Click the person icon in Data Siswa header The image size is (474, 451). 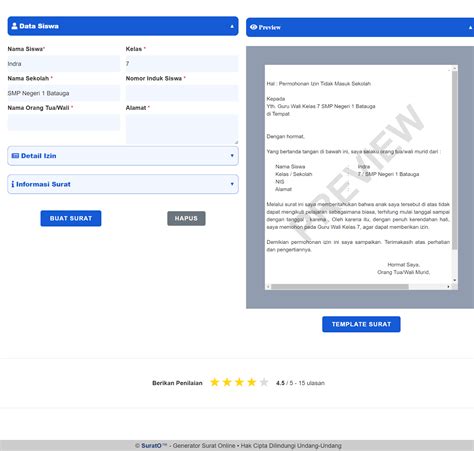point(14,26)
